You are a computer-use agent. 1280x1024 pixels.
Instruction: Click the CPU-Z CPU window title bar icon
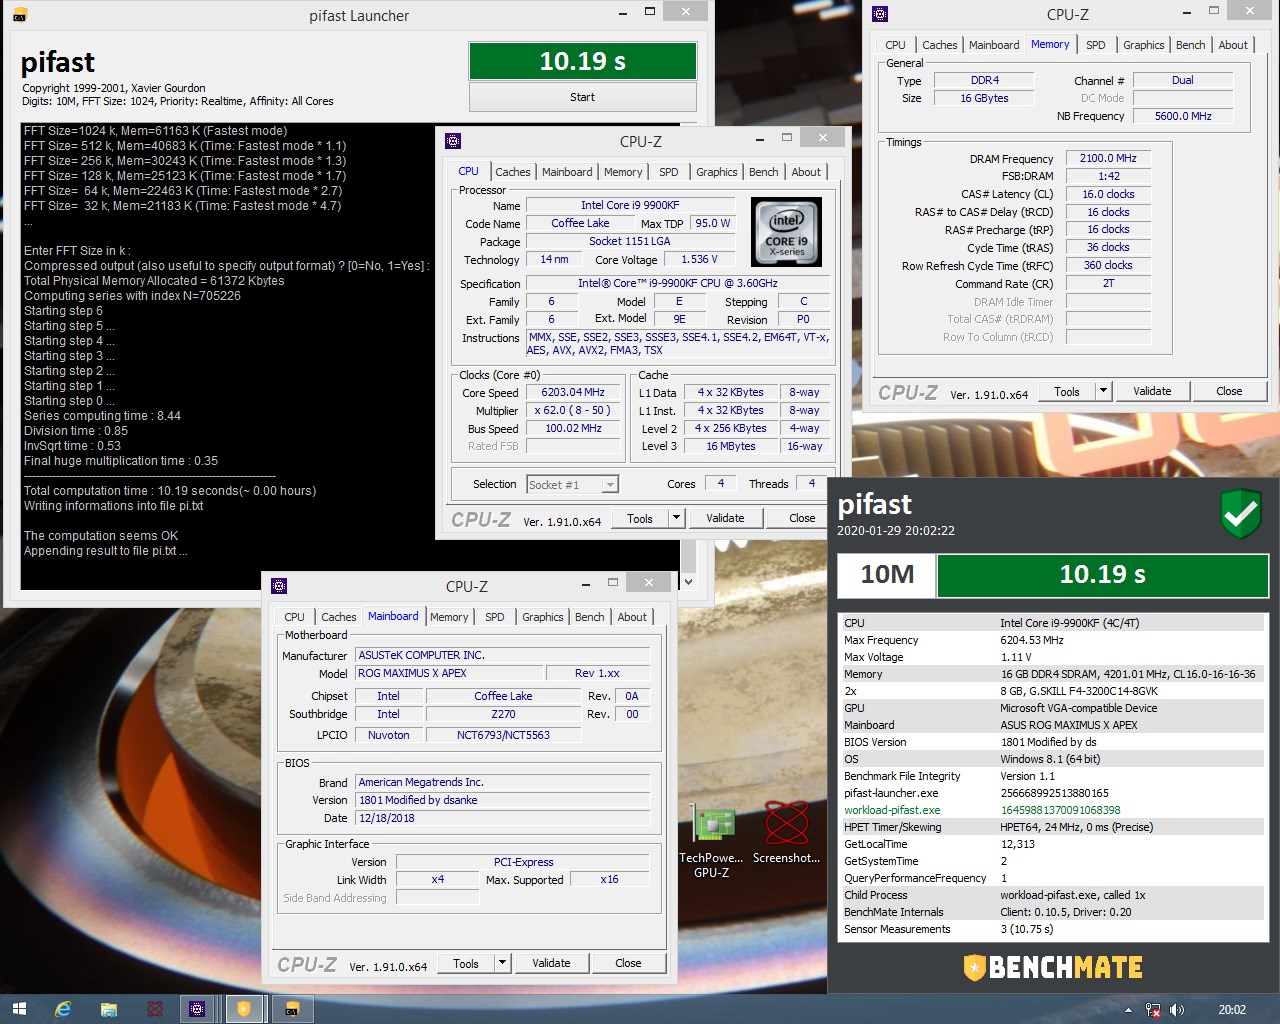453,141
